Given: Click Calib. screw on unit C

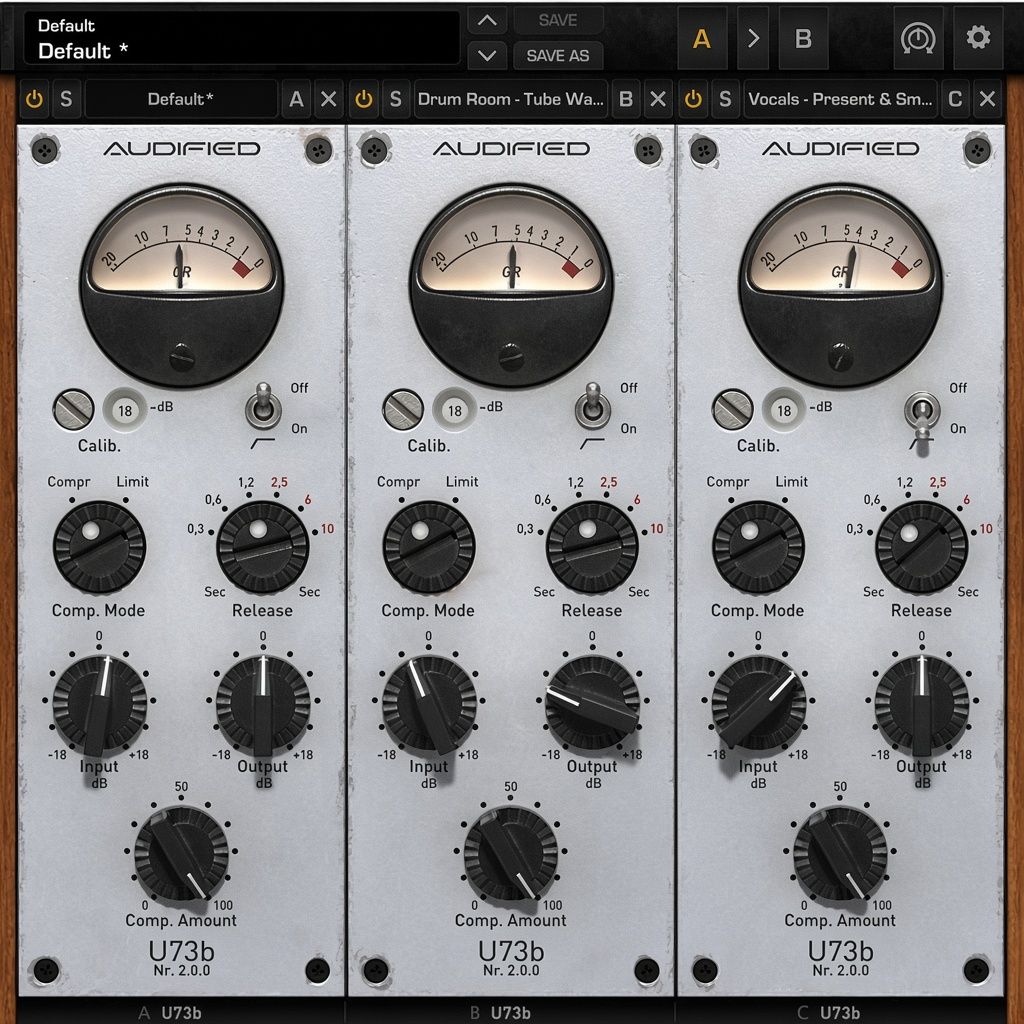Looking at the screenshot, I should pyautogui.click(x=732, y=409).
